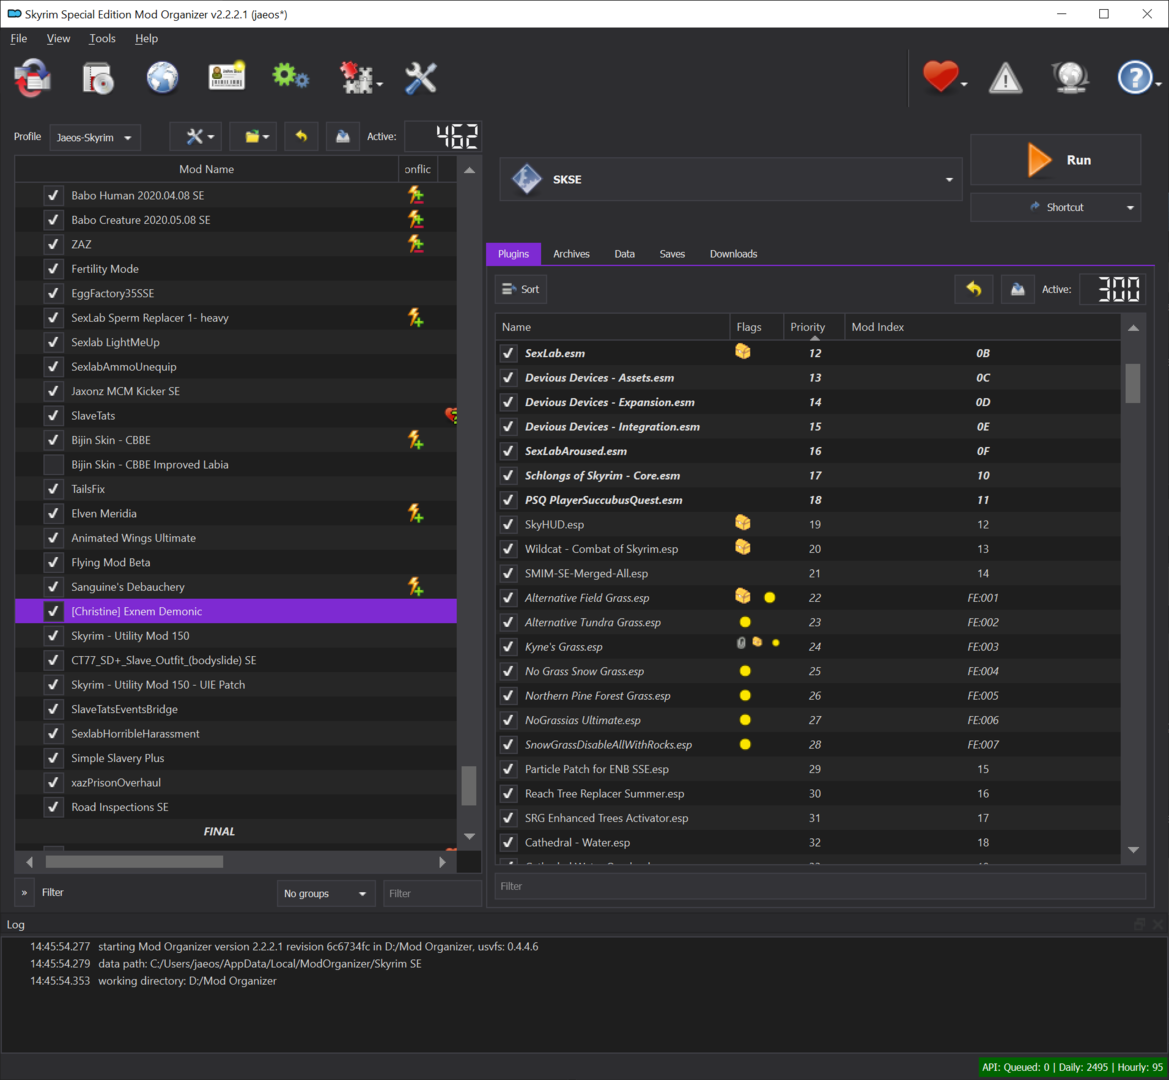Toggle the Simple Slavery Plus checkbox
Screen dimensions: 1169x1080
click(x=53, y=758)
